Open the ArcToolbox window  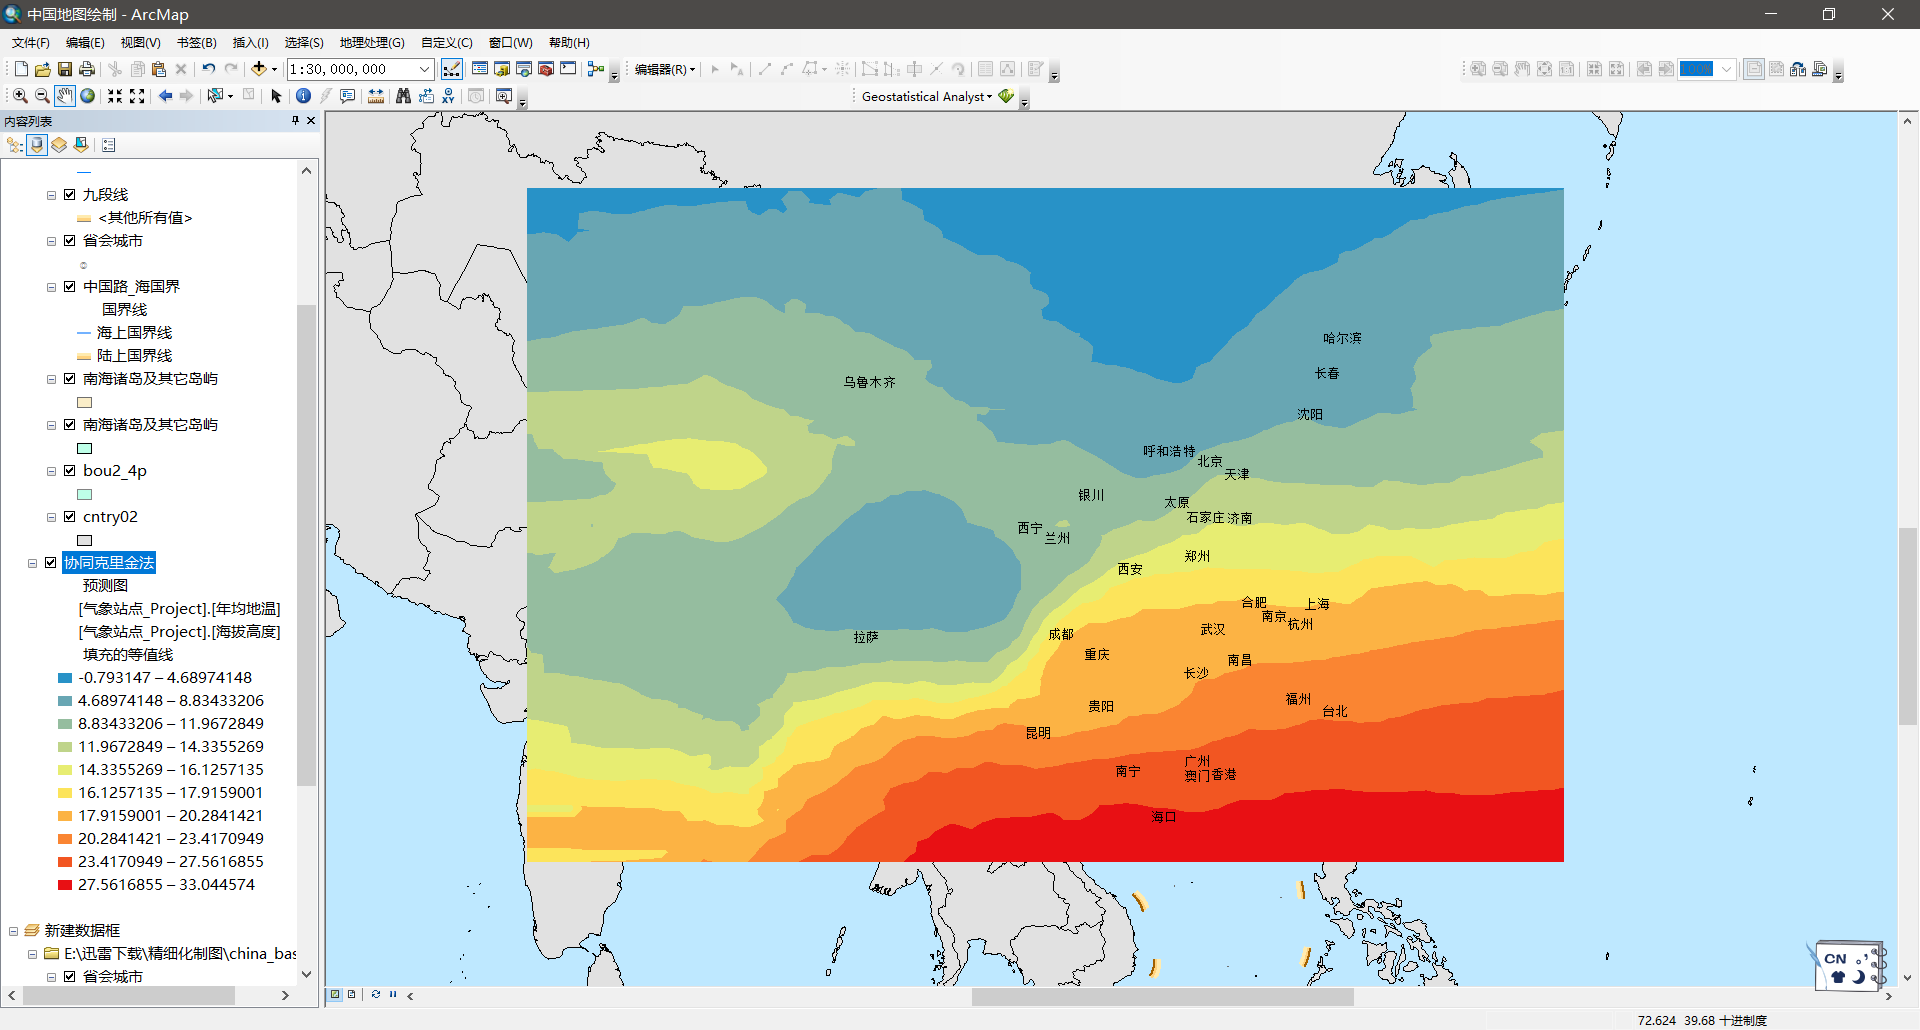[546, 69]
